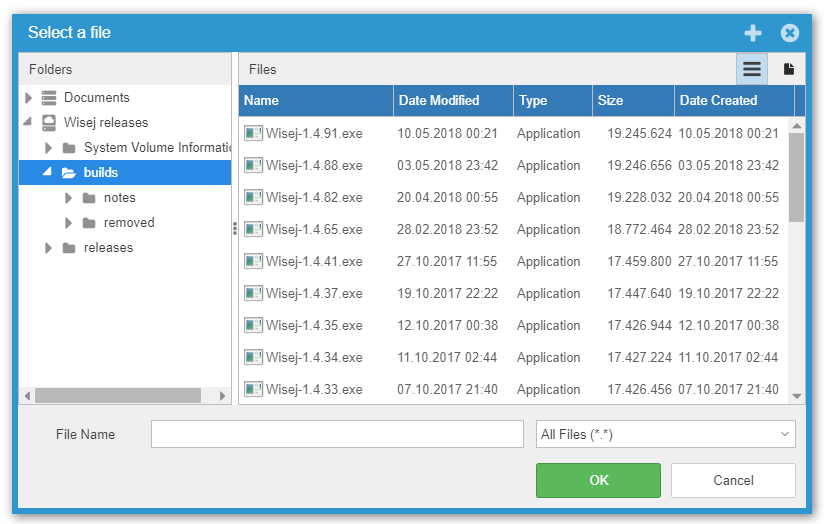Select the Documents root item

(96, 97)
